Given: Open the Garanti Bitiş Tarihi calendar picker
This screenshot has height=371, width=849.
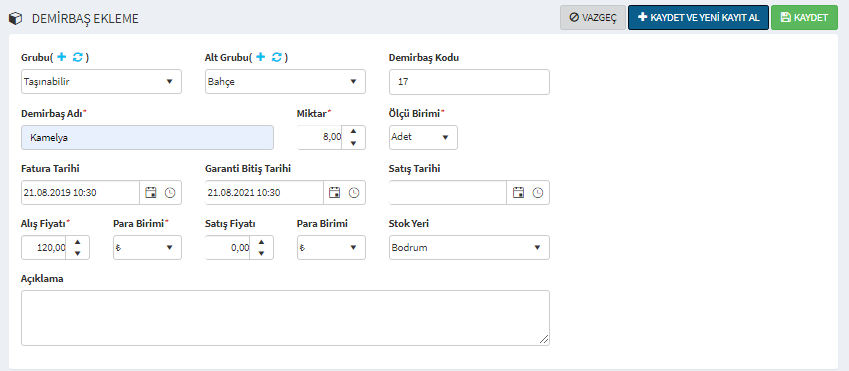Looking at the screenshot, I should tap(335, 192).
